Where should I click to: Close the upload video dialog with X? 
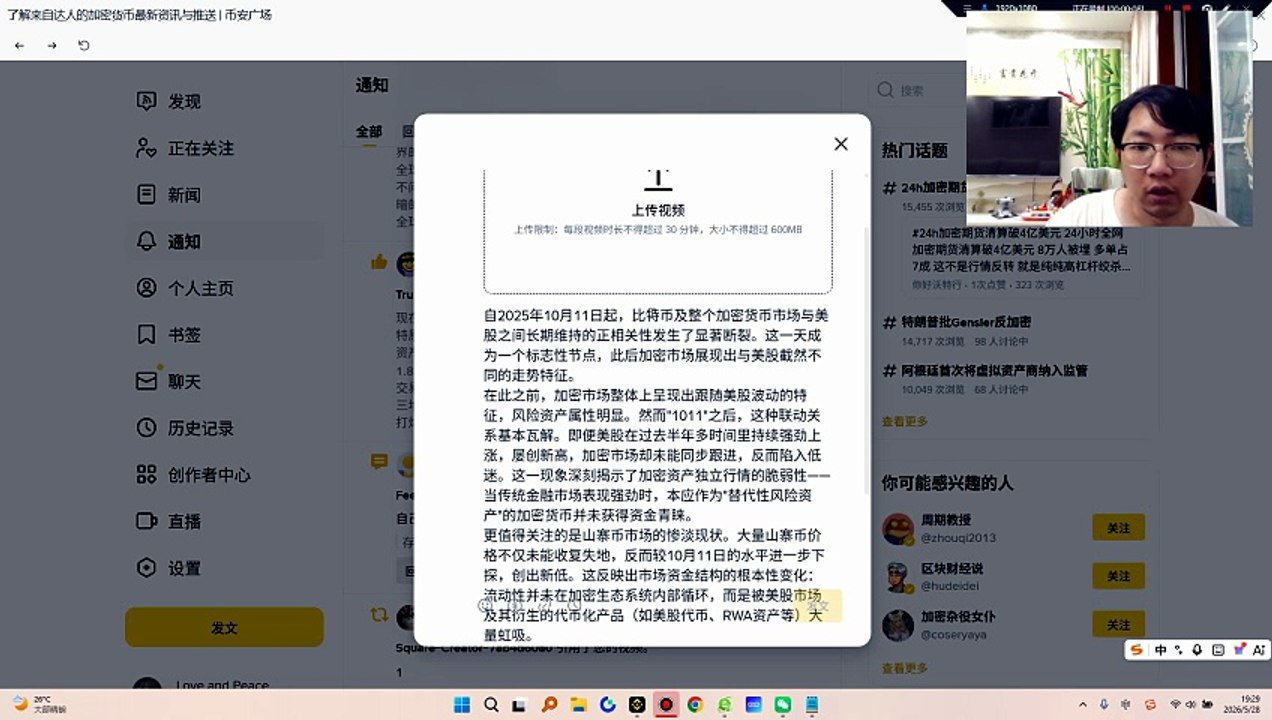click(x=841, y=144)
